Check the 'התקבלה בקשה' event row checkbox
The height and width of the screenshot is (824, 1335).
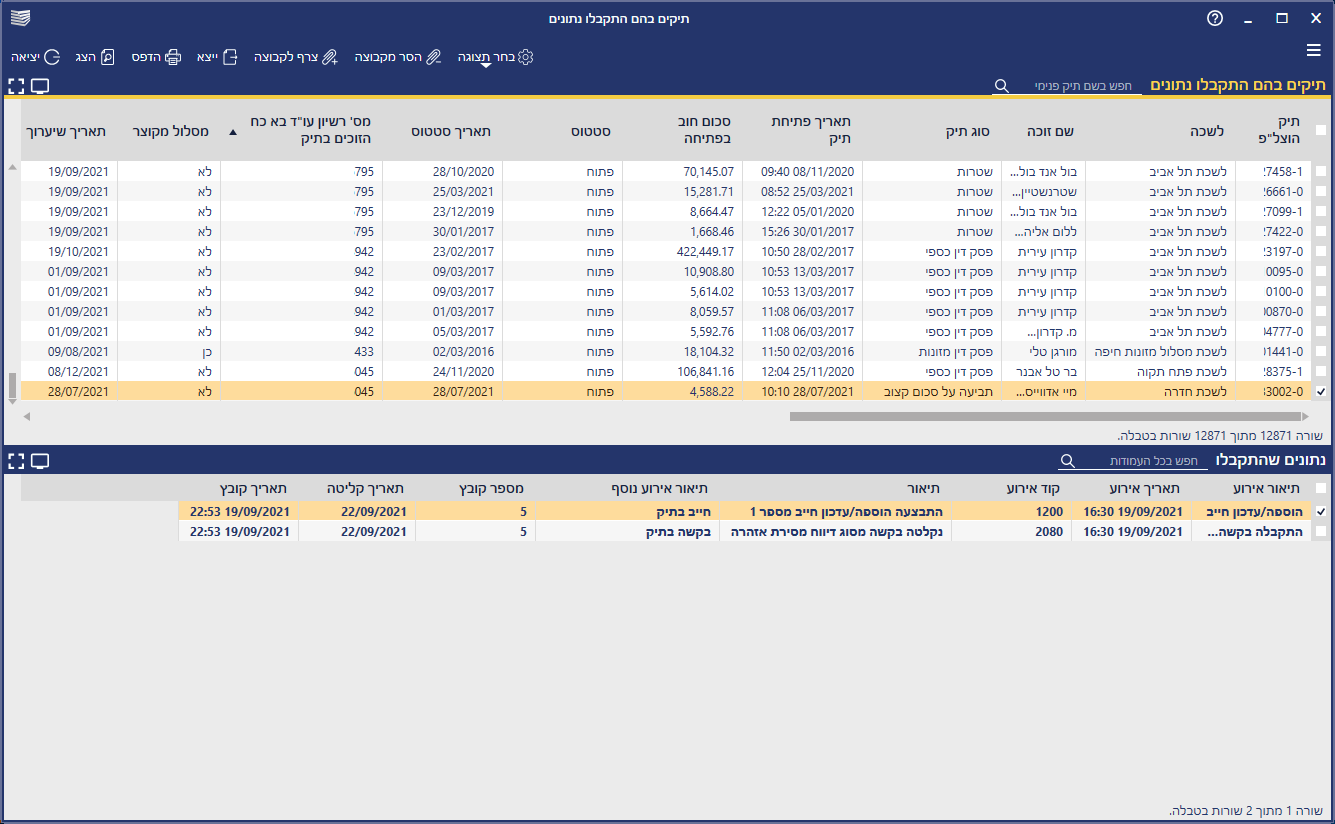[1321, 532]
